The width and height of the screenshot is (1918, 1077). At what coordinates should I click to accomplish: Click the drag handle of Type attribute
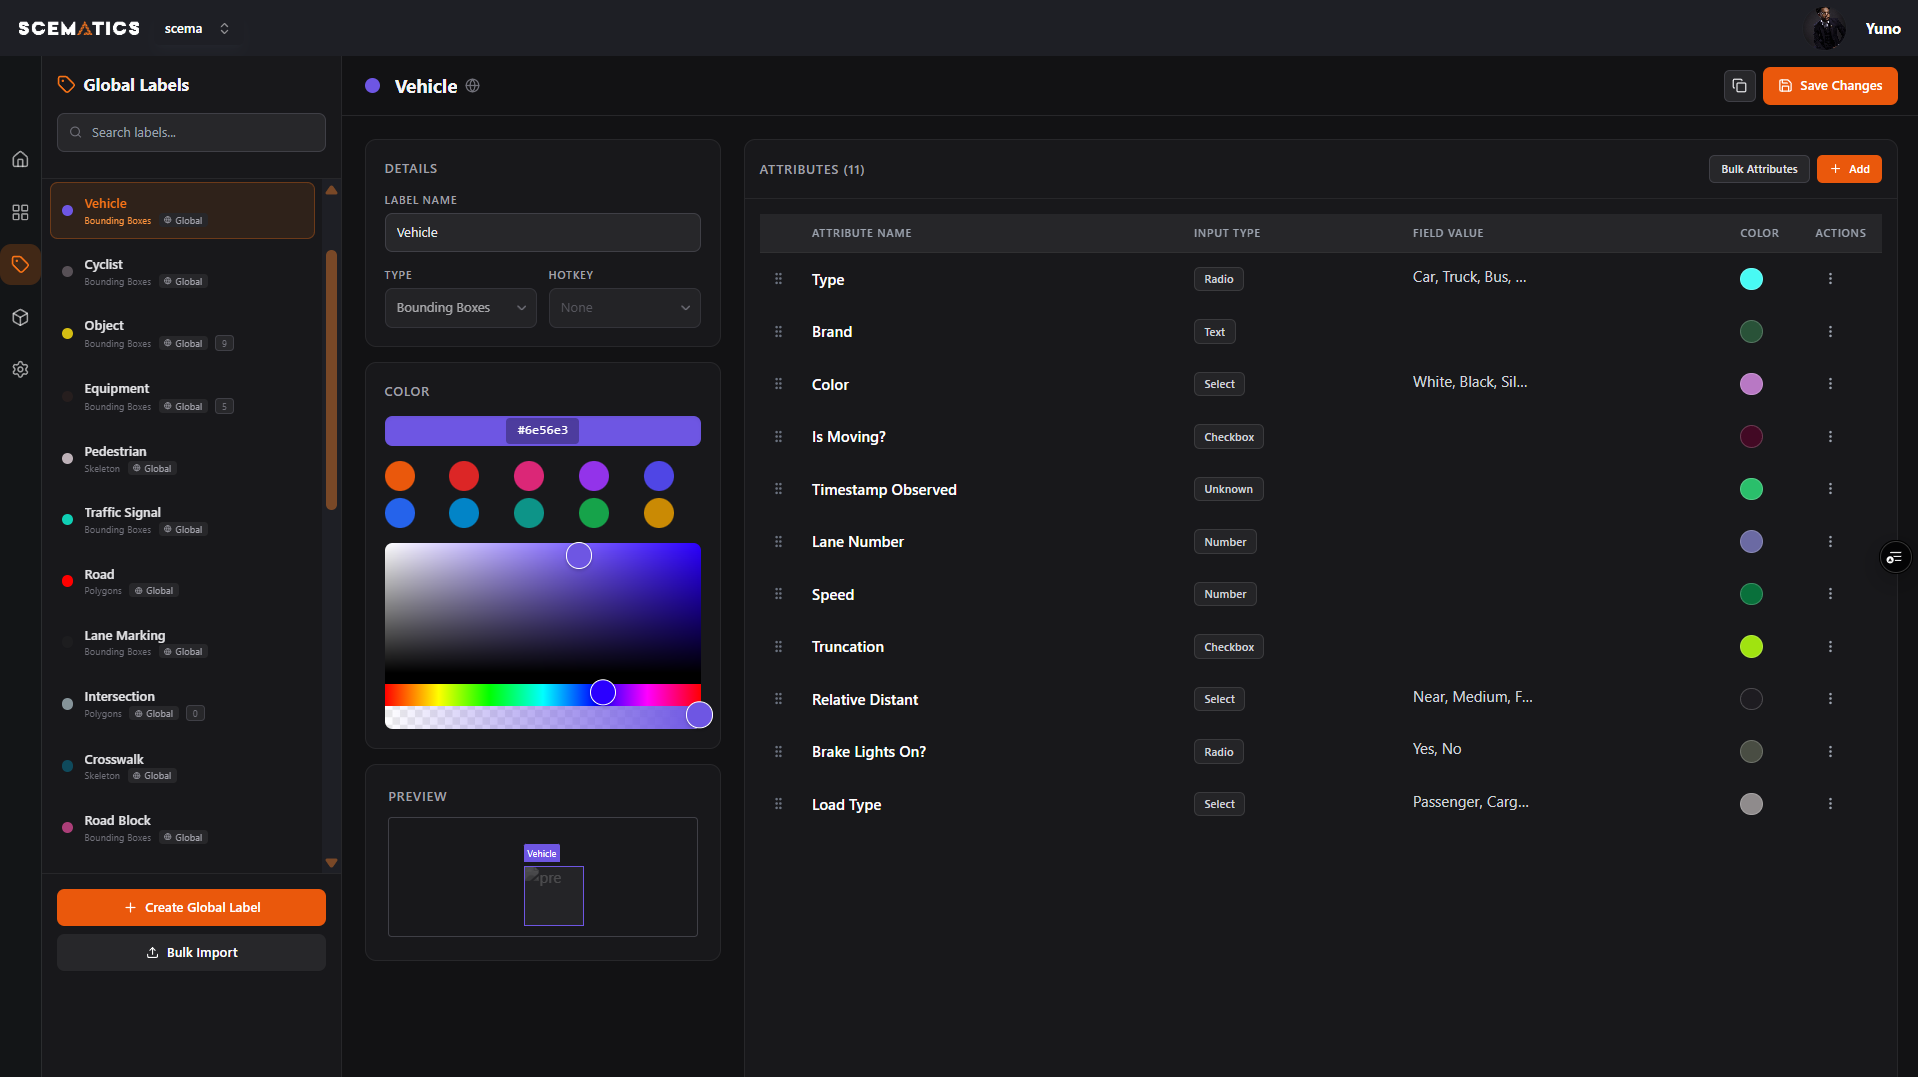point(778,279)
